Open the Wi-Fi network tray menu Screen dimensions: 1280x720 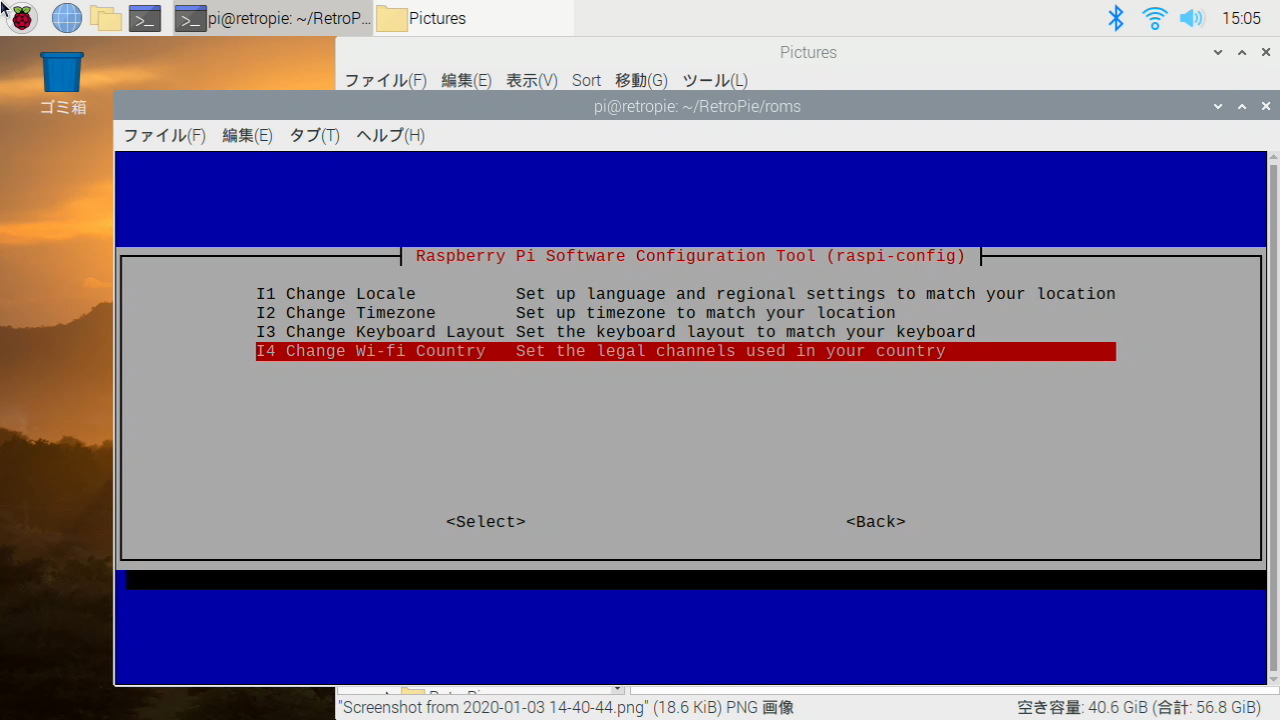tap(1154, 17)
